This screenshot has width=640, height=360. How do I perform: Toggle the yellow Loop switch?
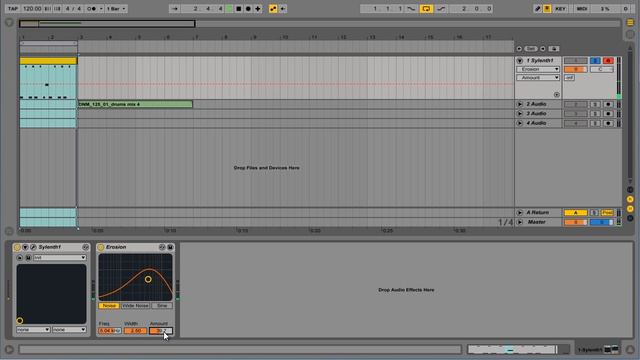tap(426, 9)
